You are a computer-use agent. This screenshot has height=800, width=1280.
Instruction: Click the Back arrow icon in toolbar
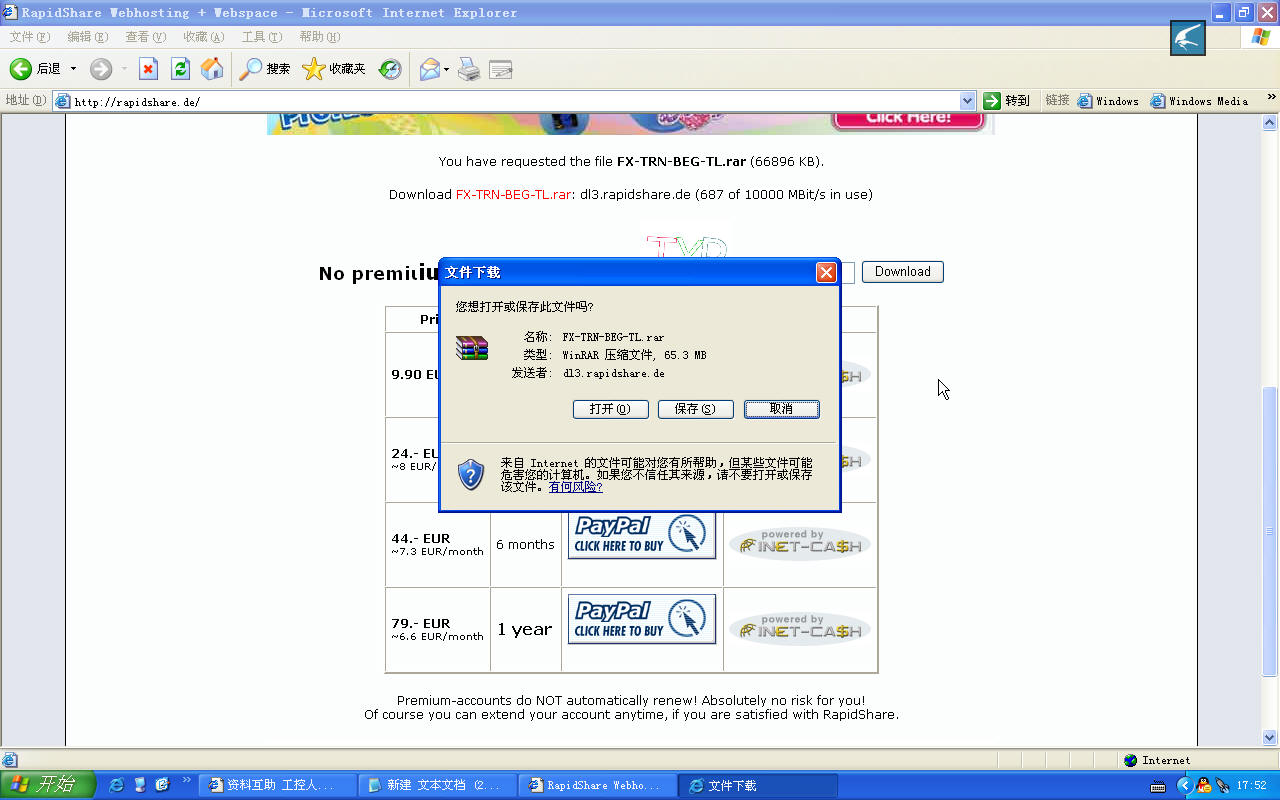click(21, 69)
